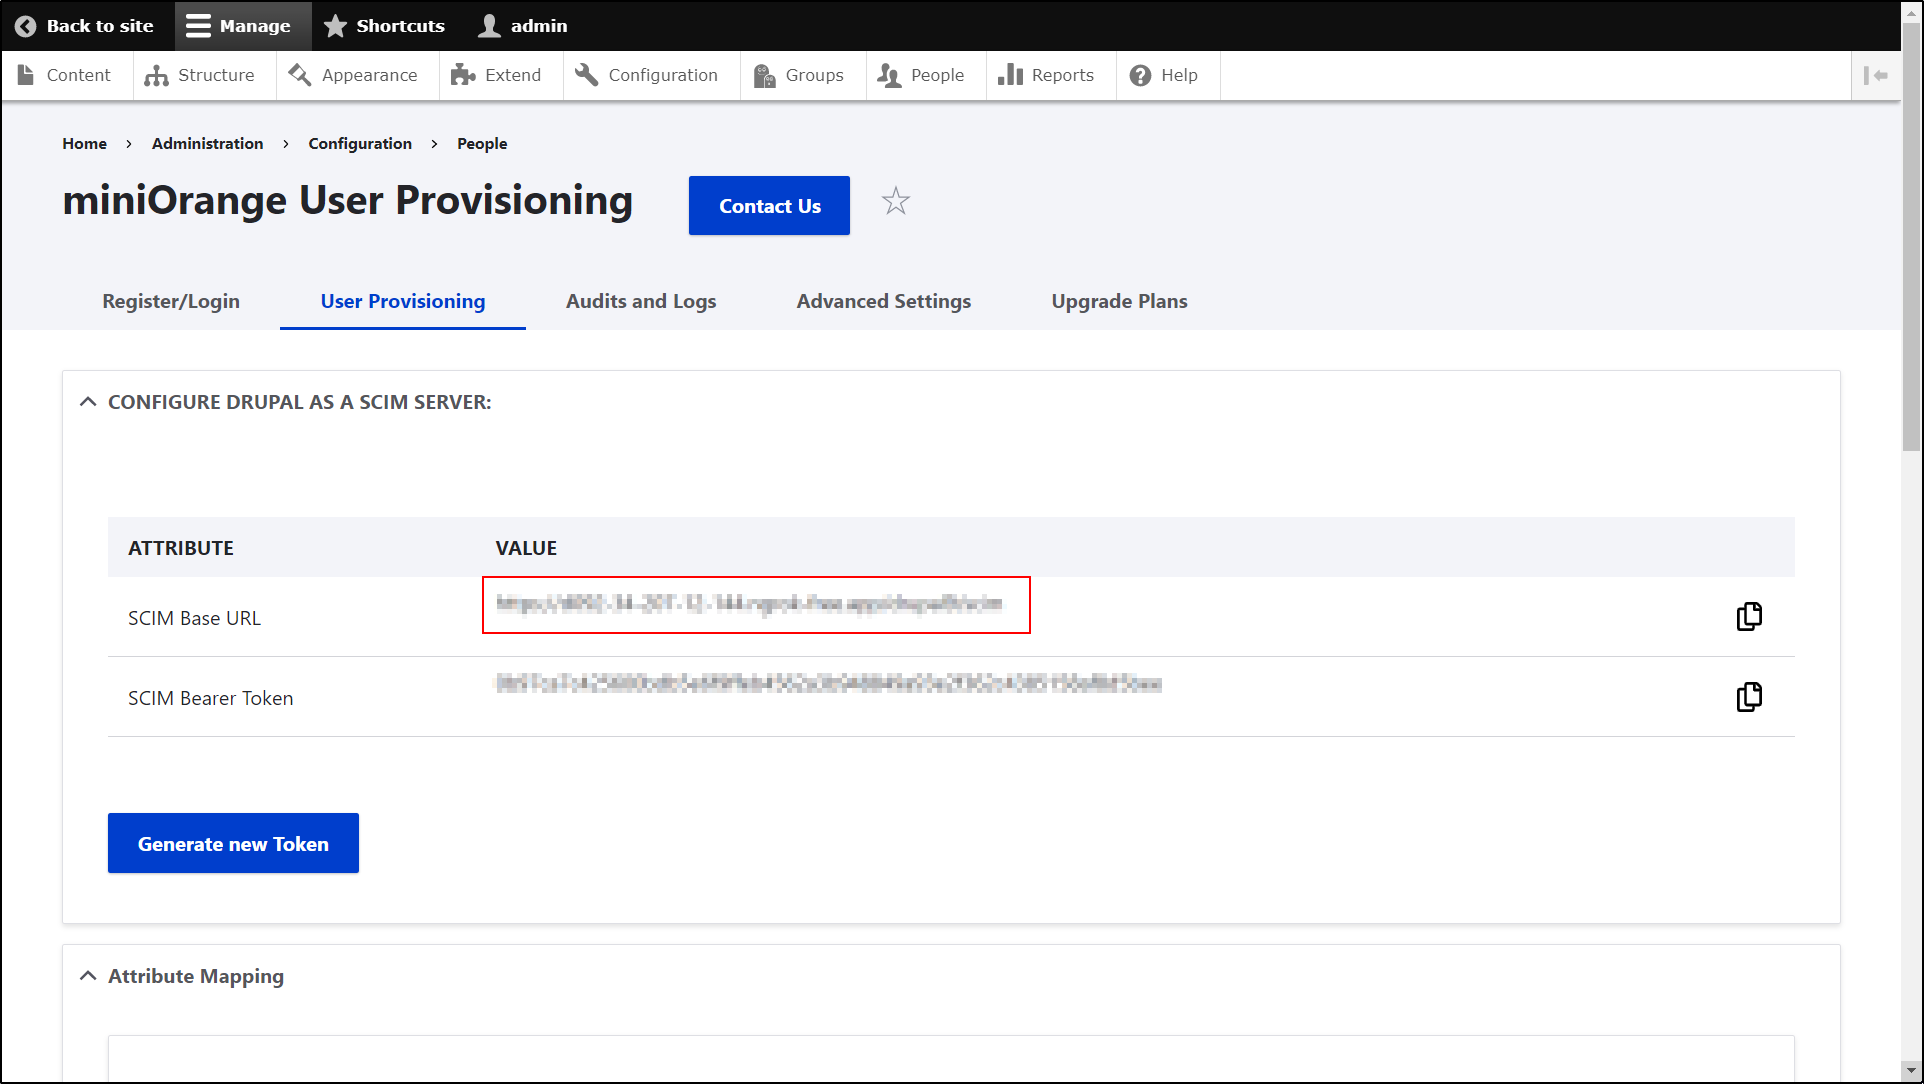
Task: Open the Advanced Settings tab
Action: (884, 301)
